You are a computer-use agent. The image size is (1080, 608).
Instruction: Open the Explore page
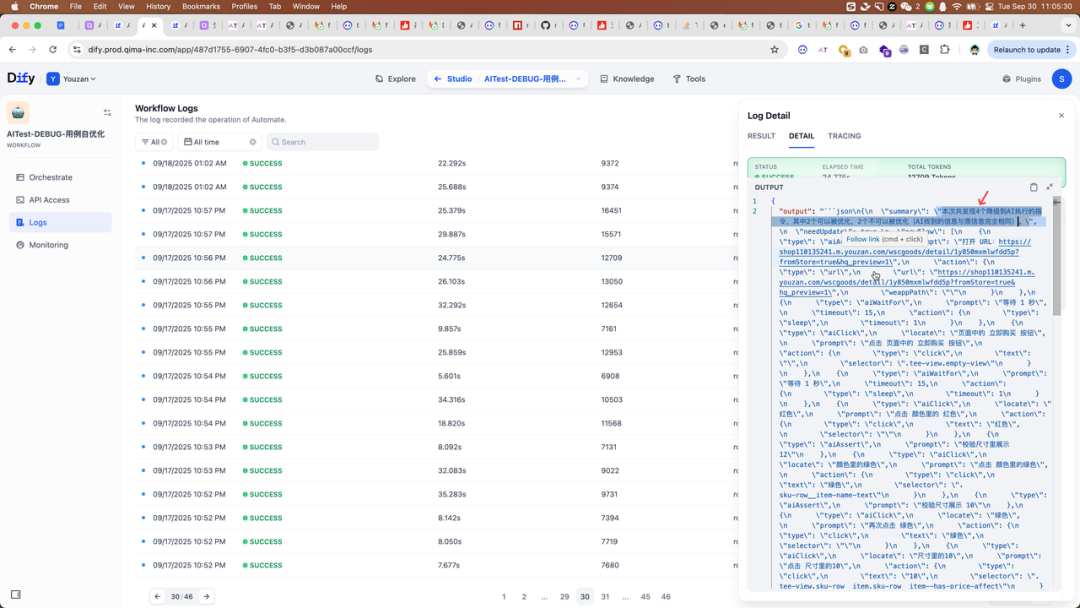coord(395,79)
